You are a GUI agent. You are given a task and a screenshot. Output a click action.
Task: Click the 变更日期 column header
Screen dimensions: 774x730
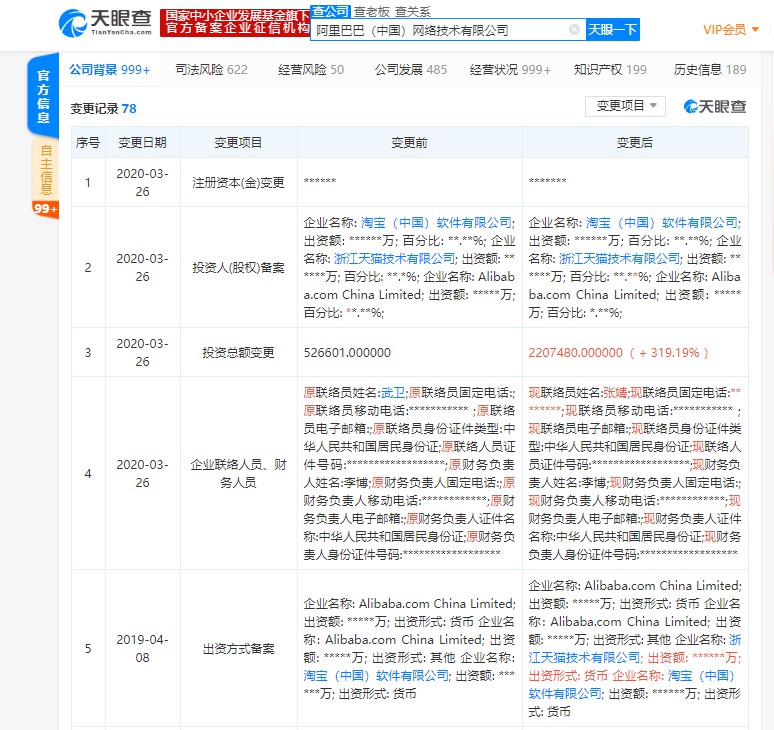click(x=142, y=143)
